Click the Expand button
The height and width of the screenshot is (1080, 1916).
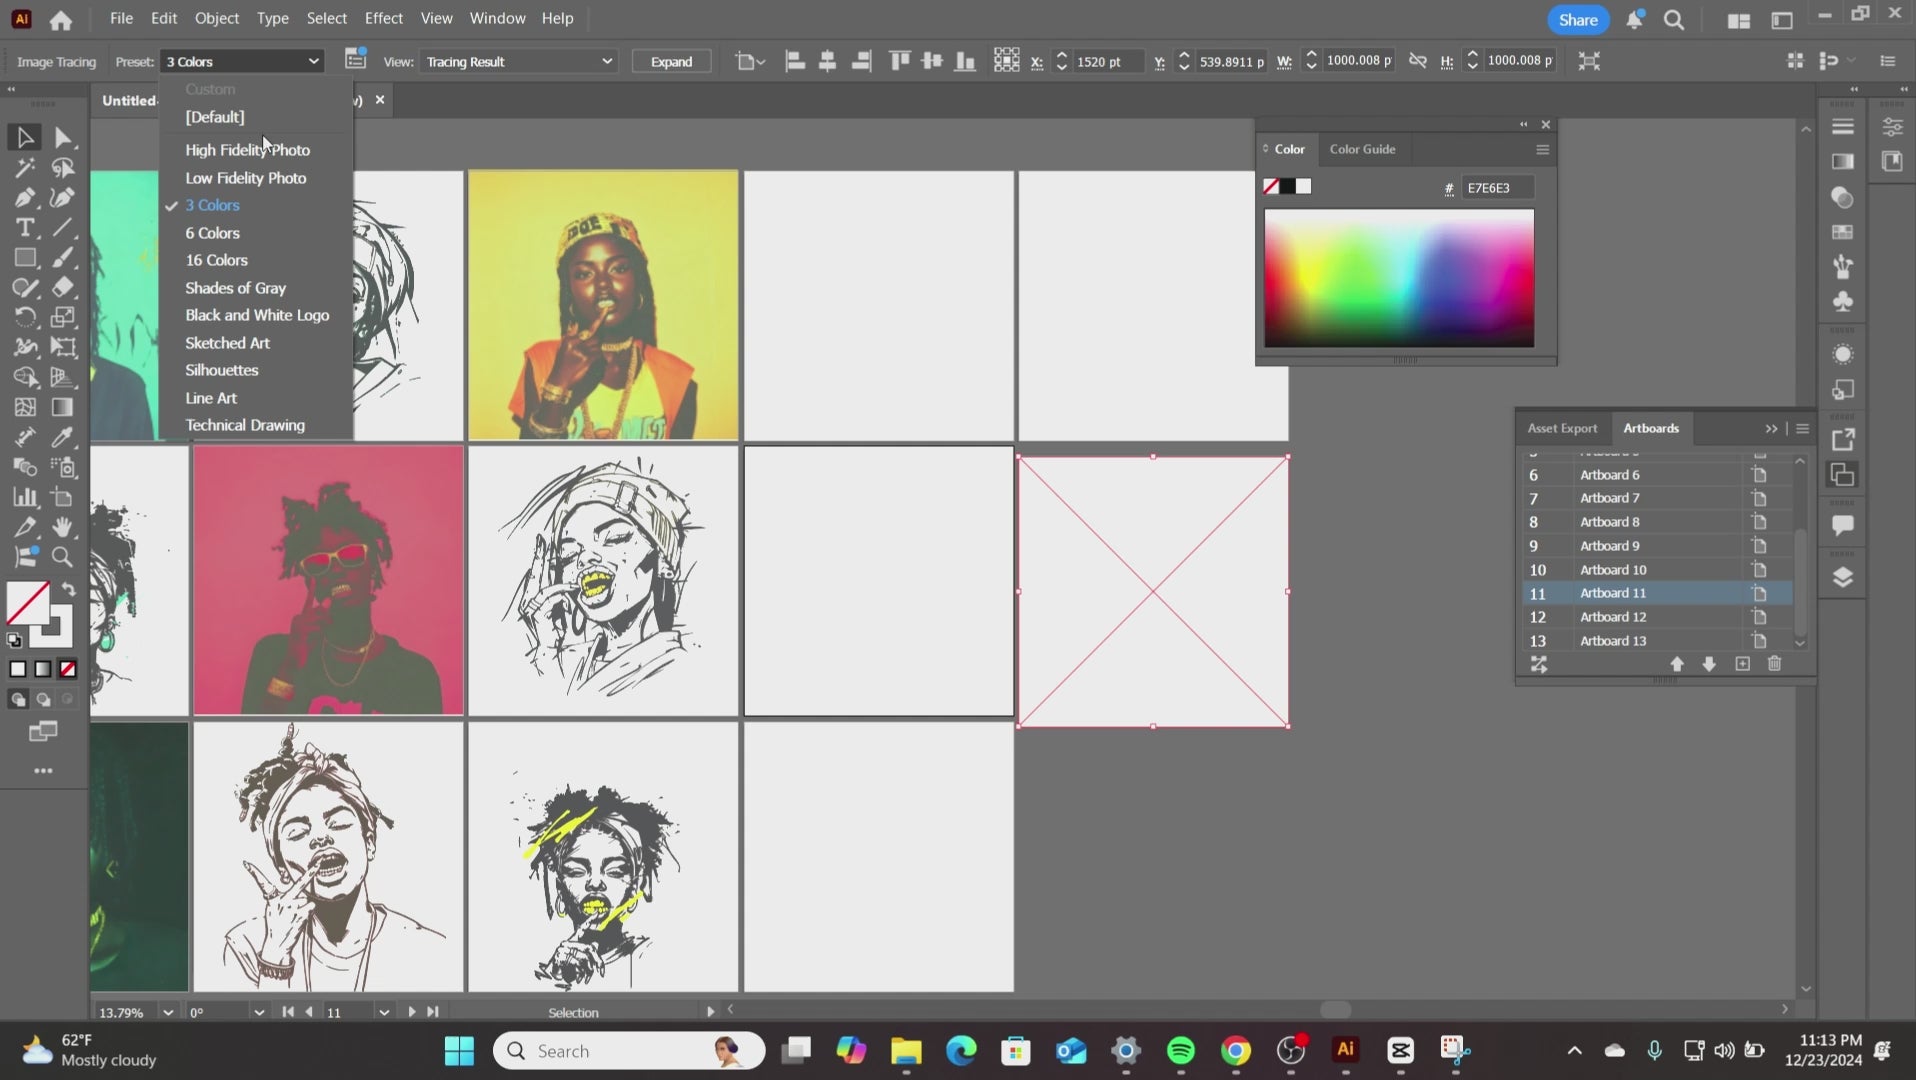coord(671,61)
